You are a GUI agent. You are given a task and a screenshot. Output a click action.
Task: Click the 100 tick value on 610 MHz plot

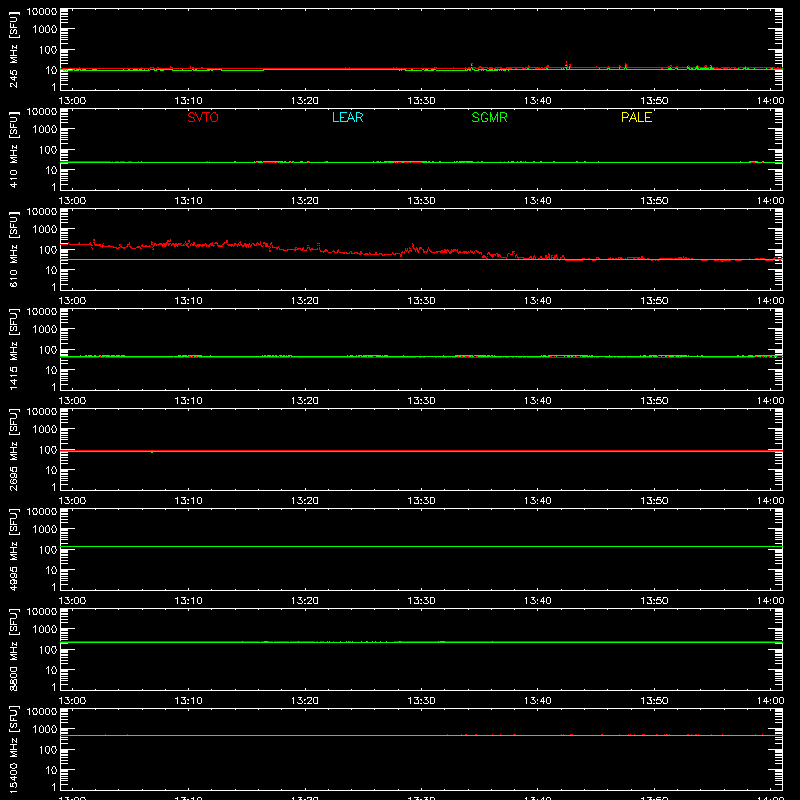(x=48, y=250)
